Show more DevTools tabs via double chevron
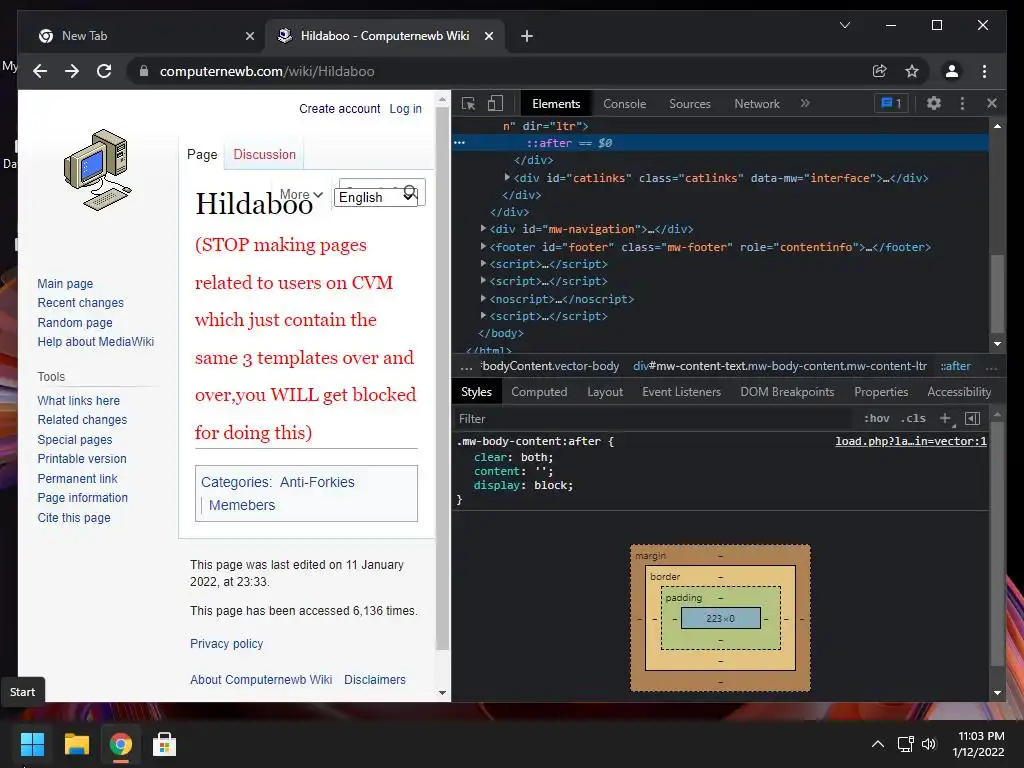 tap(805, 103)
